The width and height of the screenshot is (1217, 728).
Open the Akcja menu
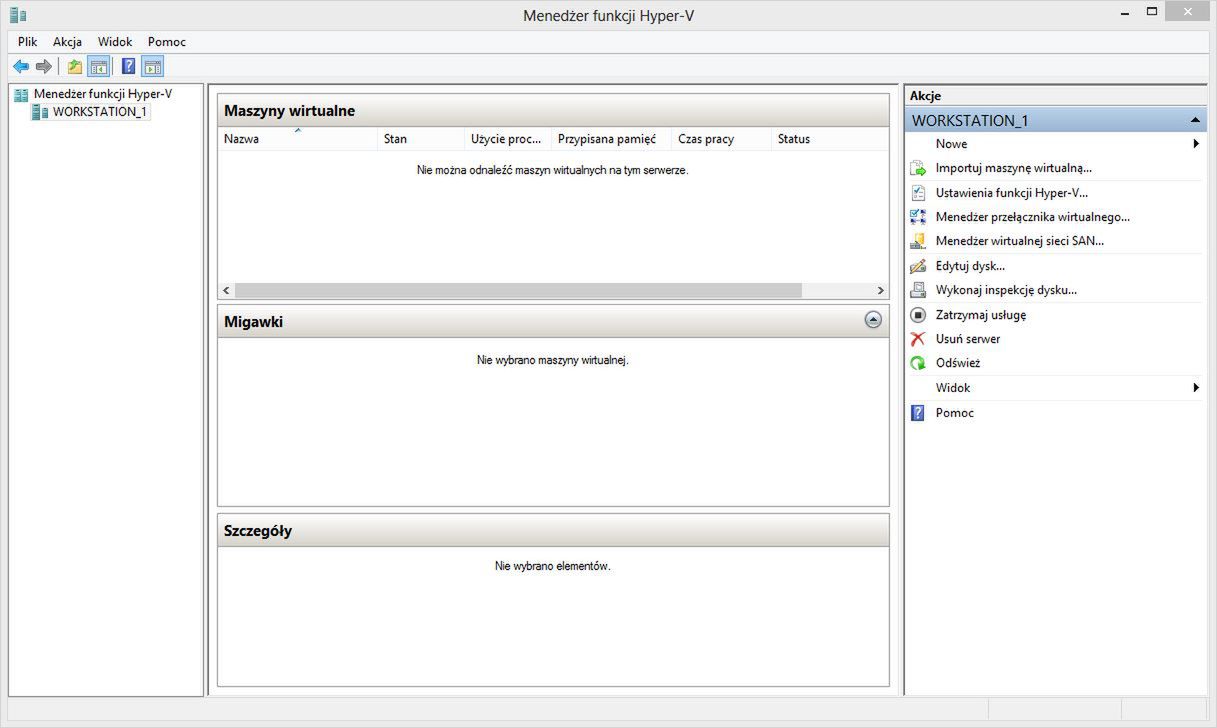(68, 42)
